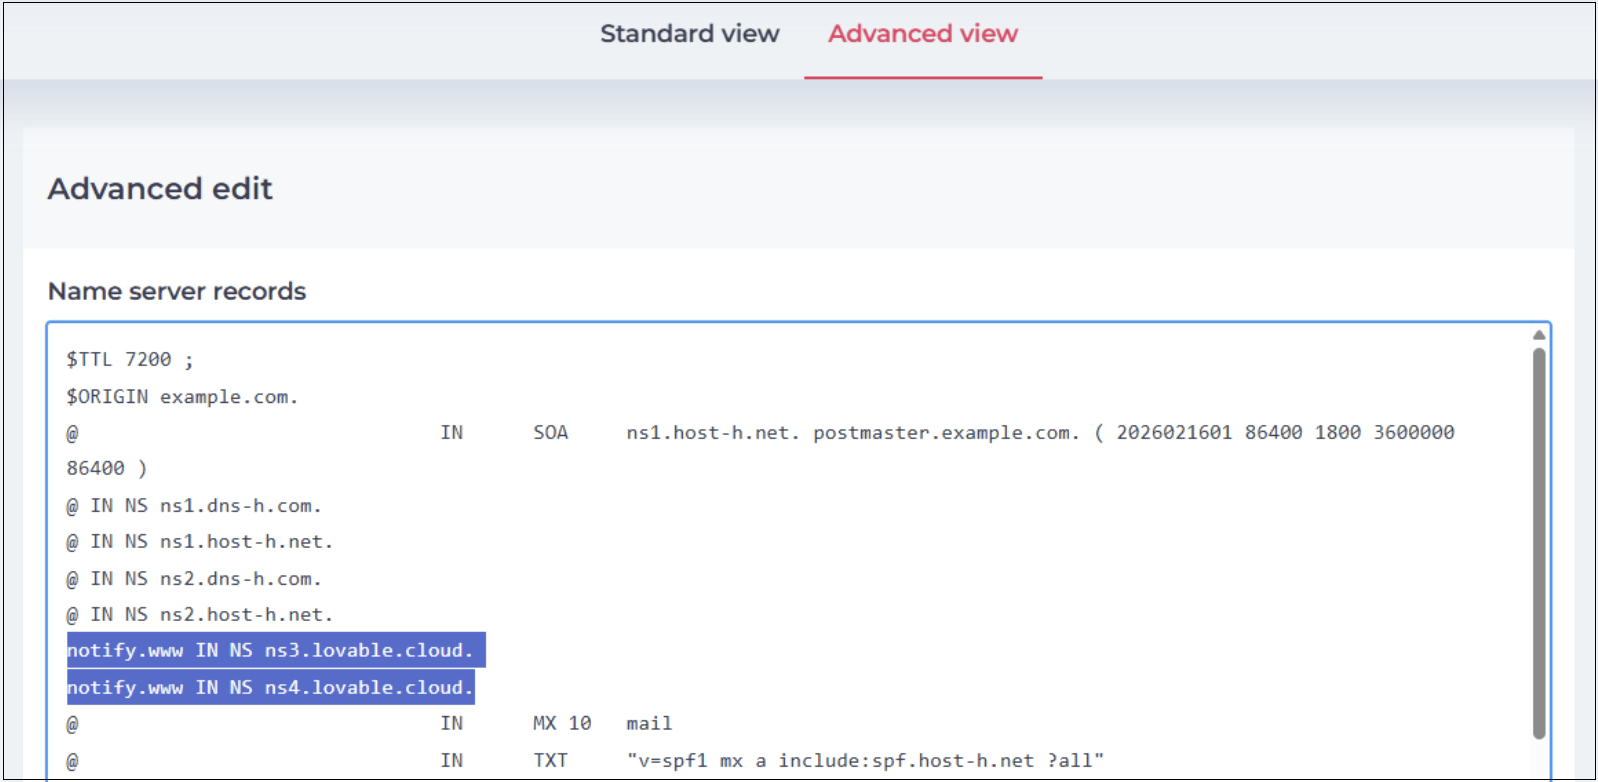Screen dimensions: 1598x782
Task: Click the SOA record line
Action: coord(760,433)
